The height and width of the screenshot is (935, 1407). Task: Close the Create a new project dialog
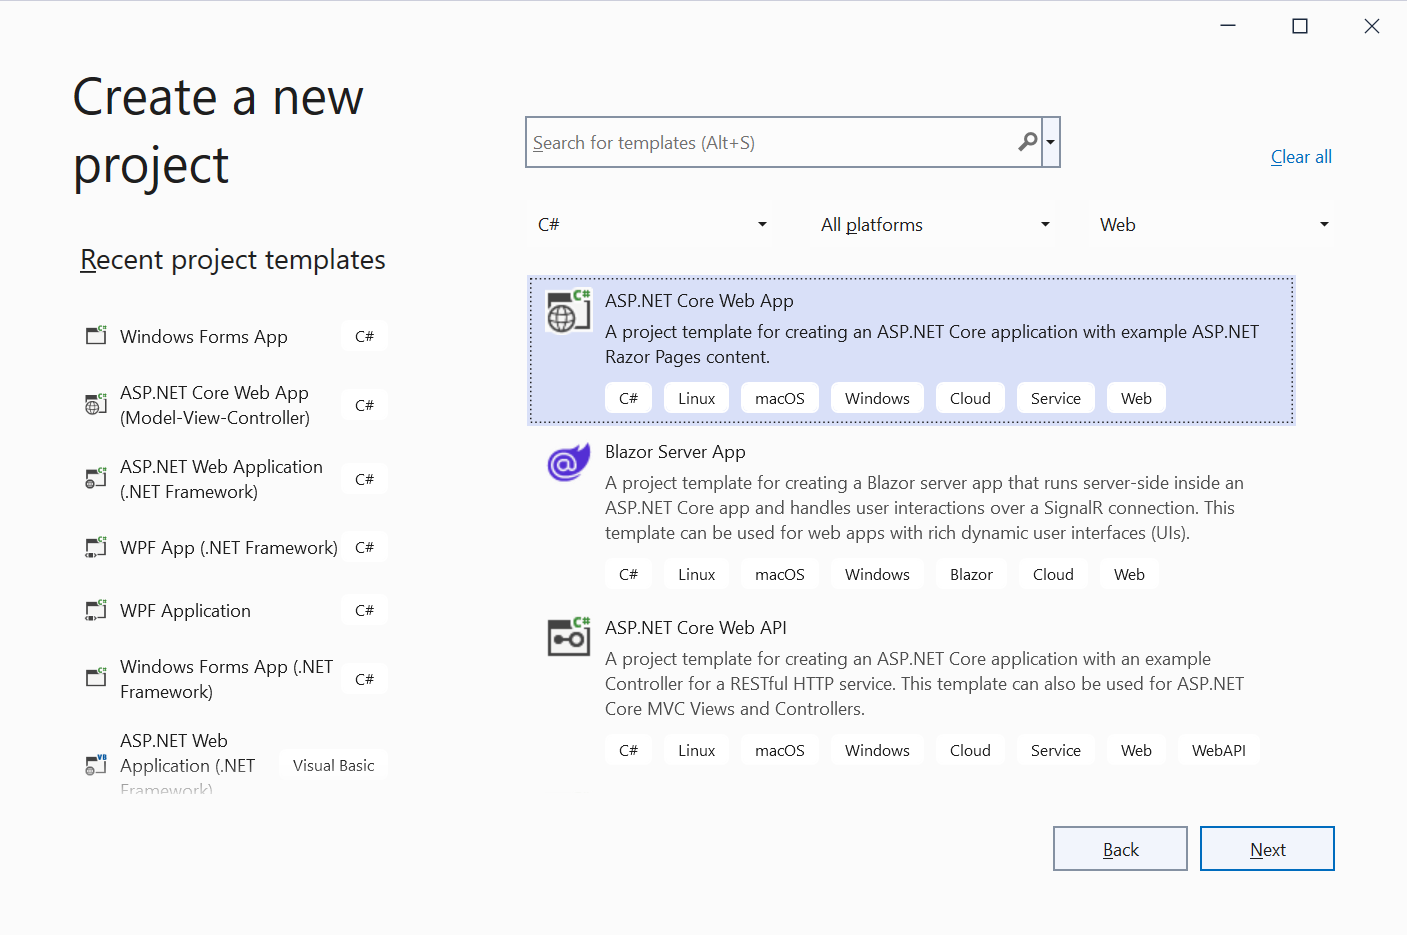1372,26
